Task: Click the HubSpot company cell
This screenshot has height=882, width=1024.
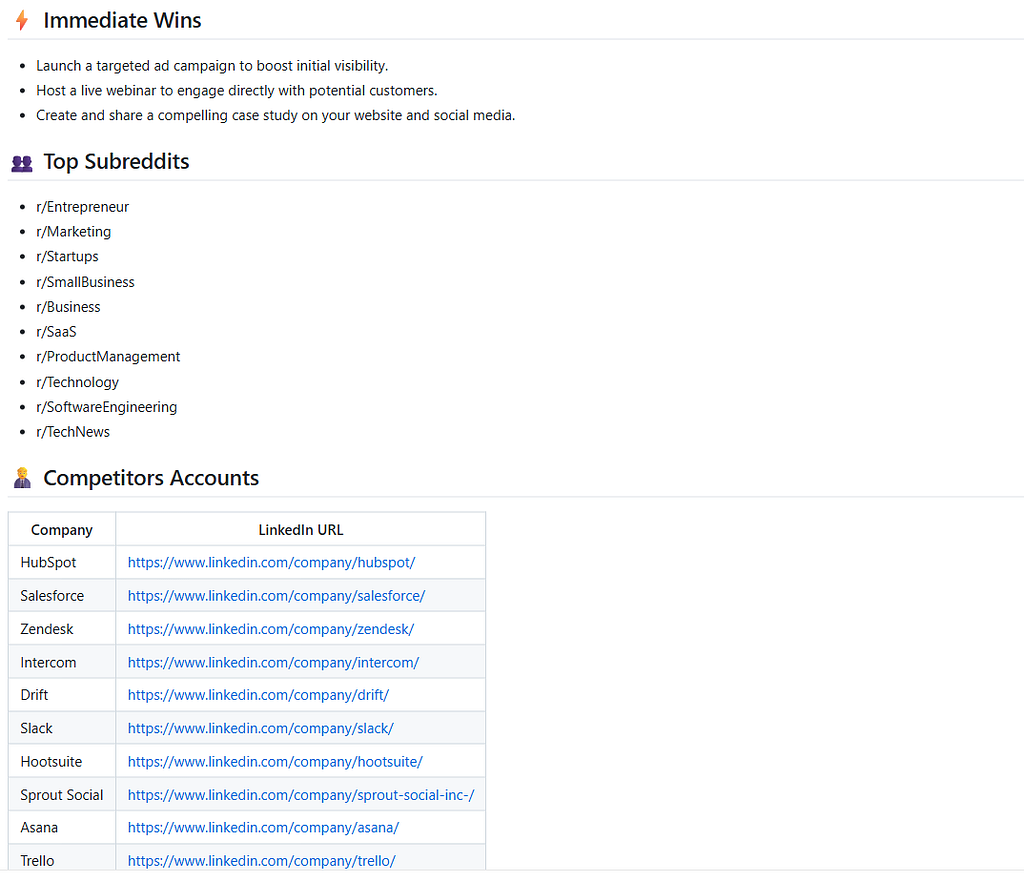Action: click(x=62, y=563)
